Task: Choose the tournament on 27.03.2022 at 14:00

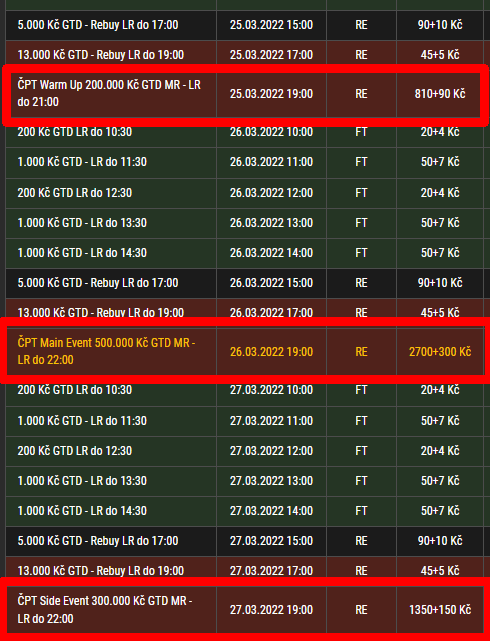Action: tap(244, 511)
